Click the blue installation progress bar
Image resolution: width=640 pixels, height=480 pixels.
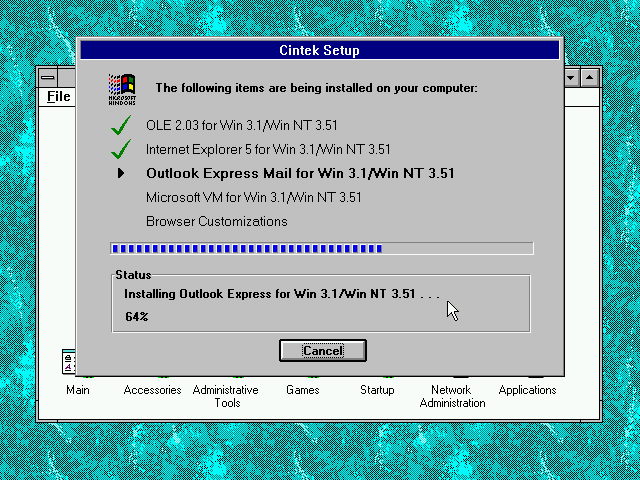pyautogui.click(x=322, y=248)
